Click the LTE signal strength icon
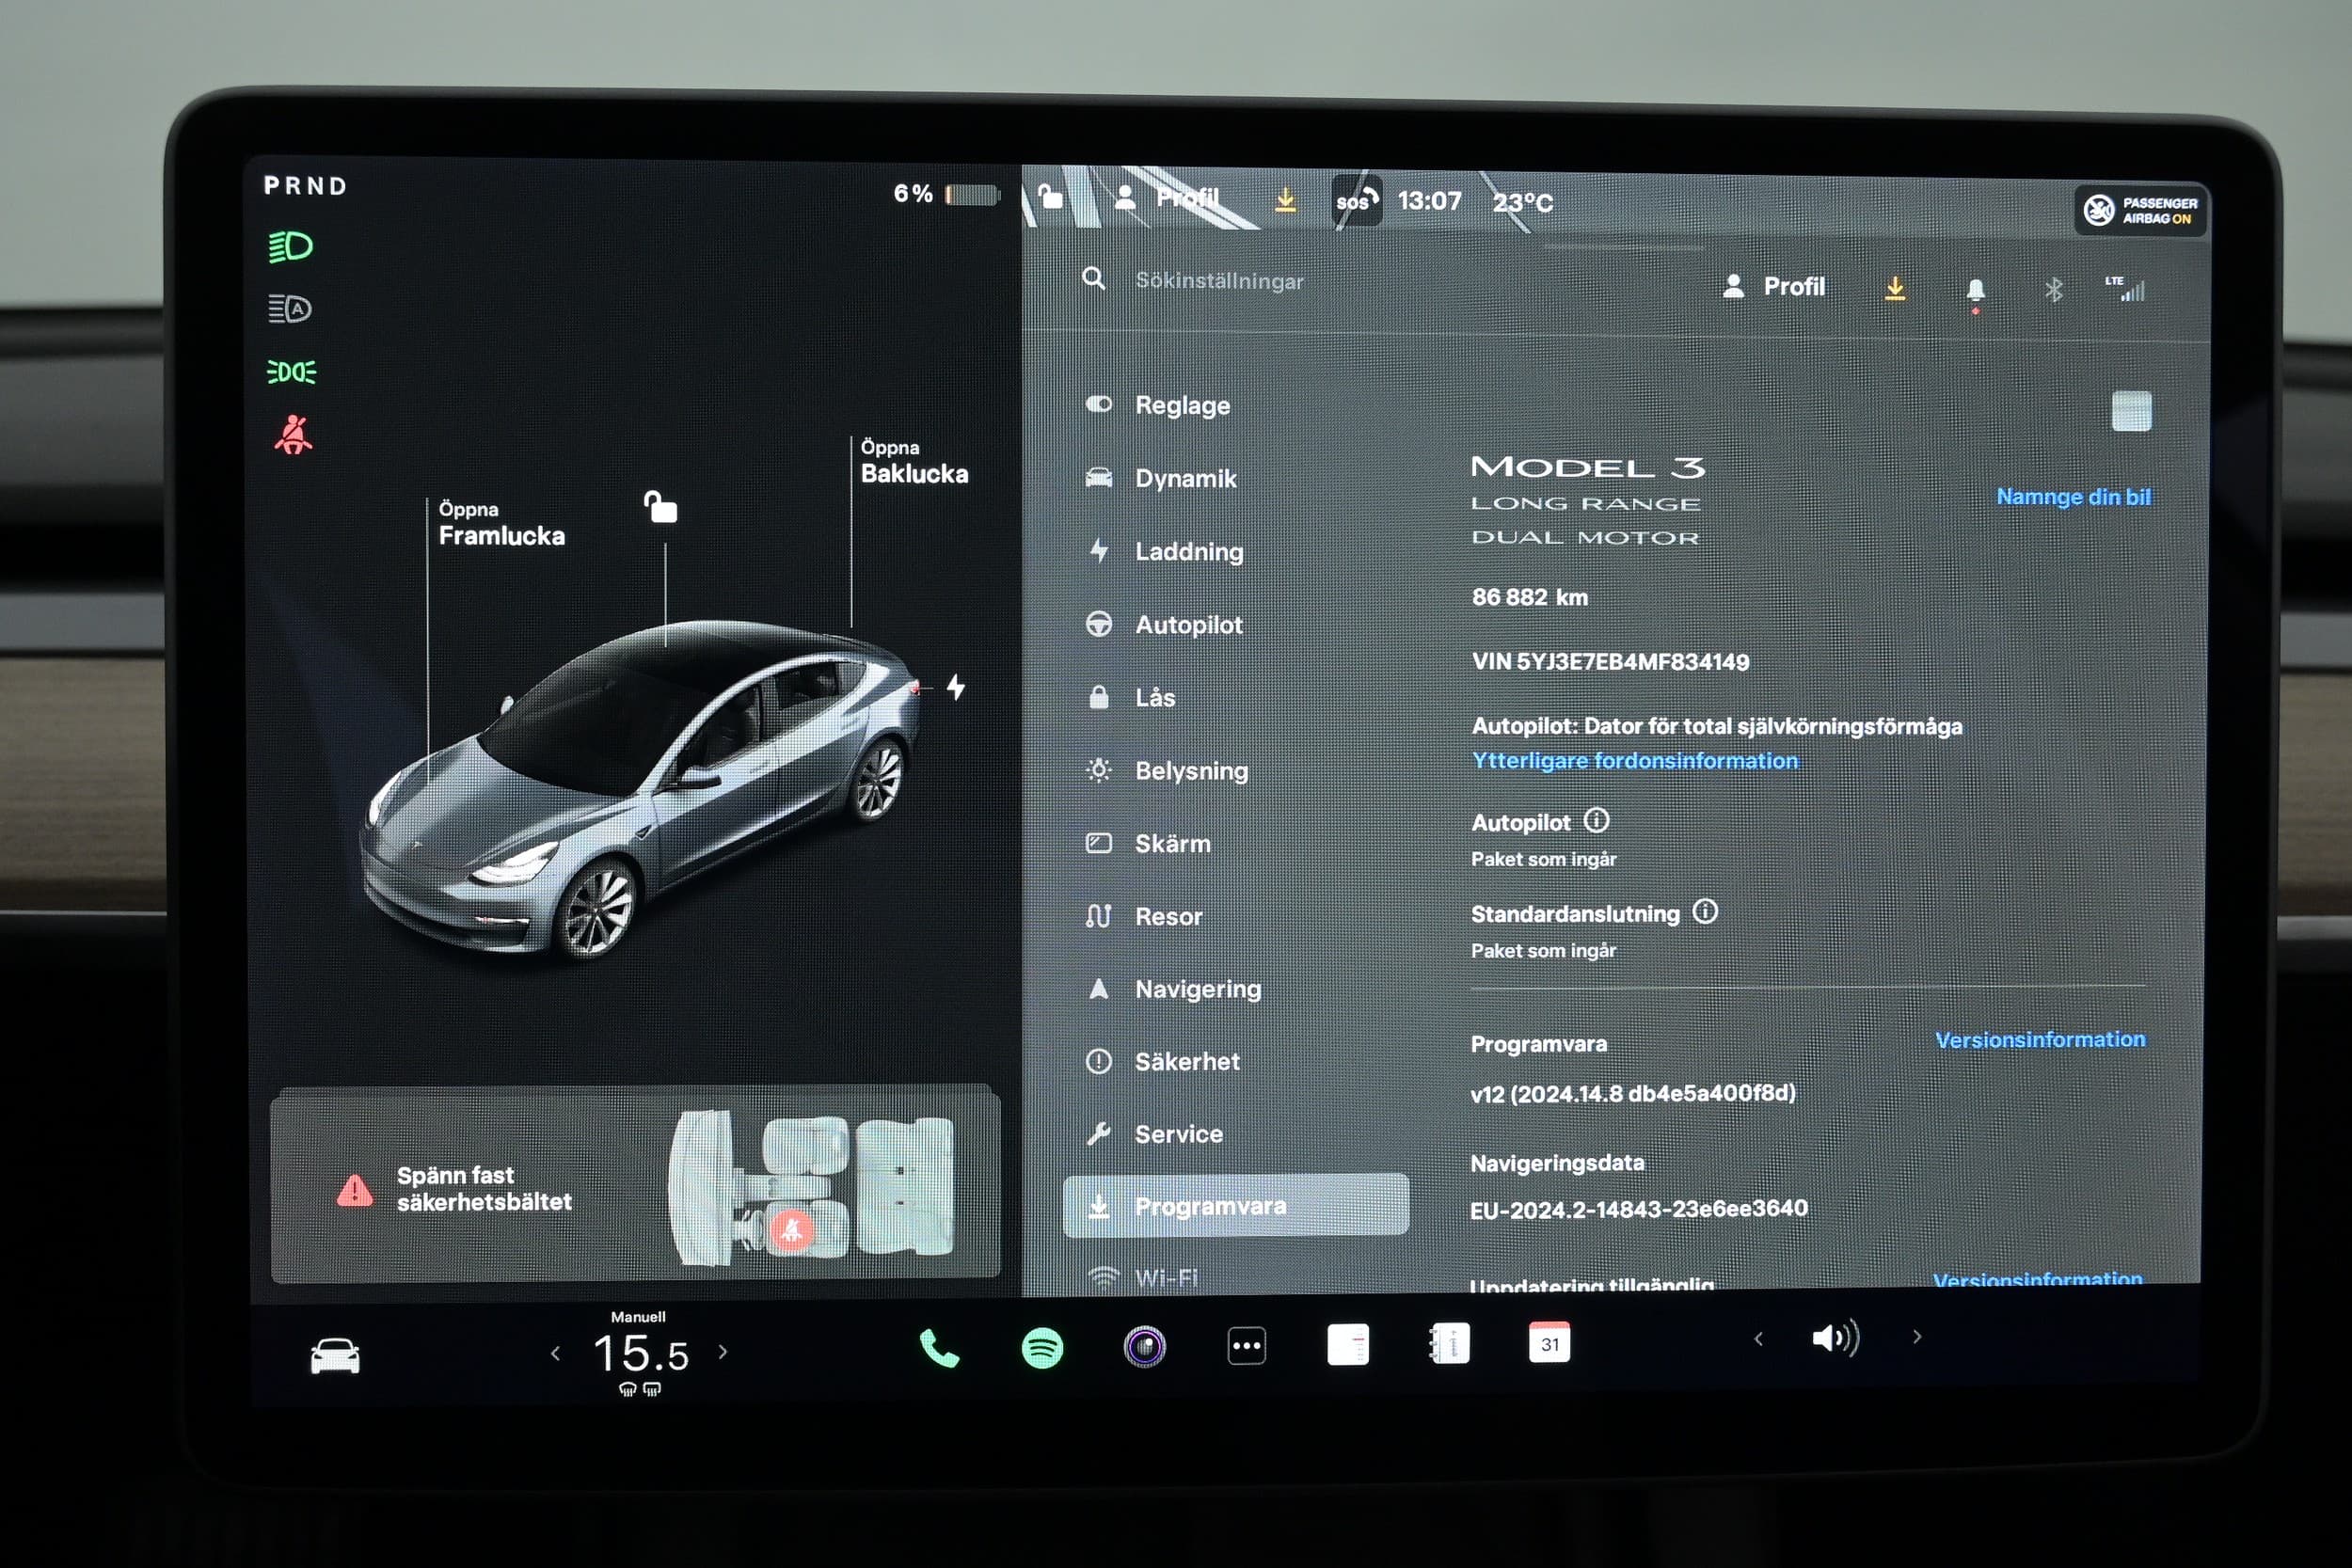The width and height of the screenshot is (2352, 1568). (2125, 288)
